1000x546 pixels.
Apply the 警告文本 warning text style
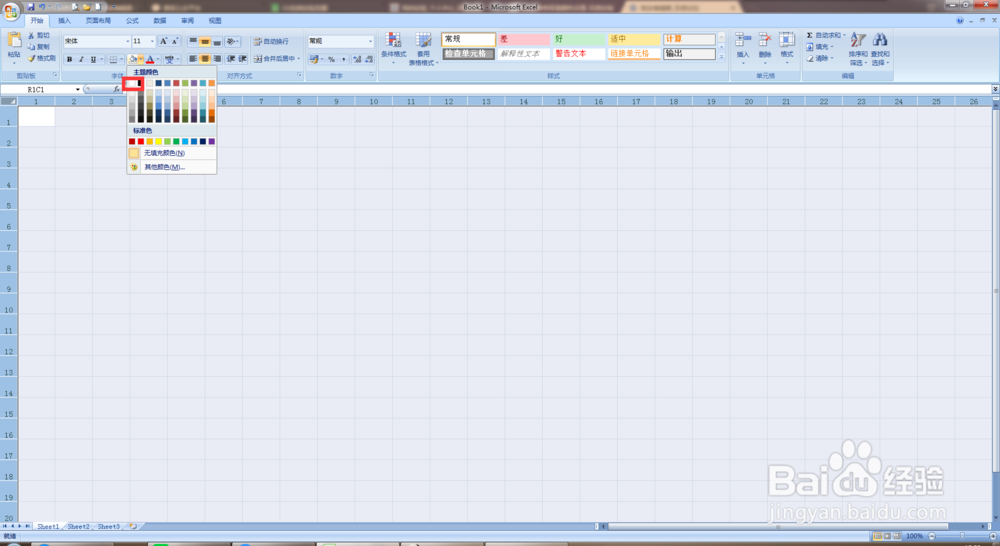(x=578, y=54)
